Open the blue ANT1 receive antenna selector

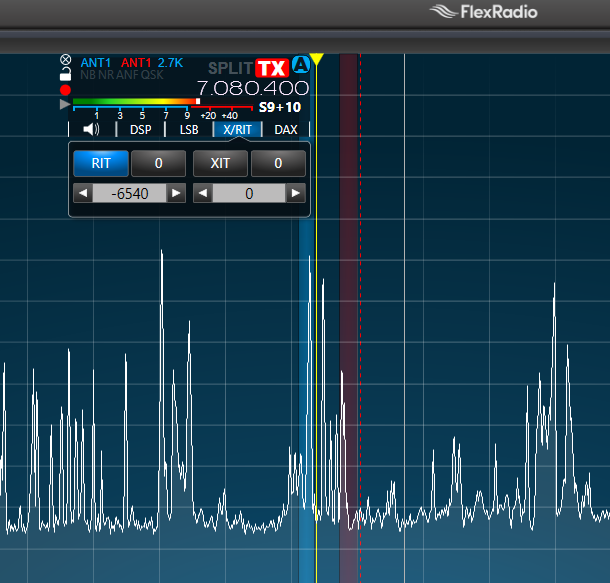[96, 63]
